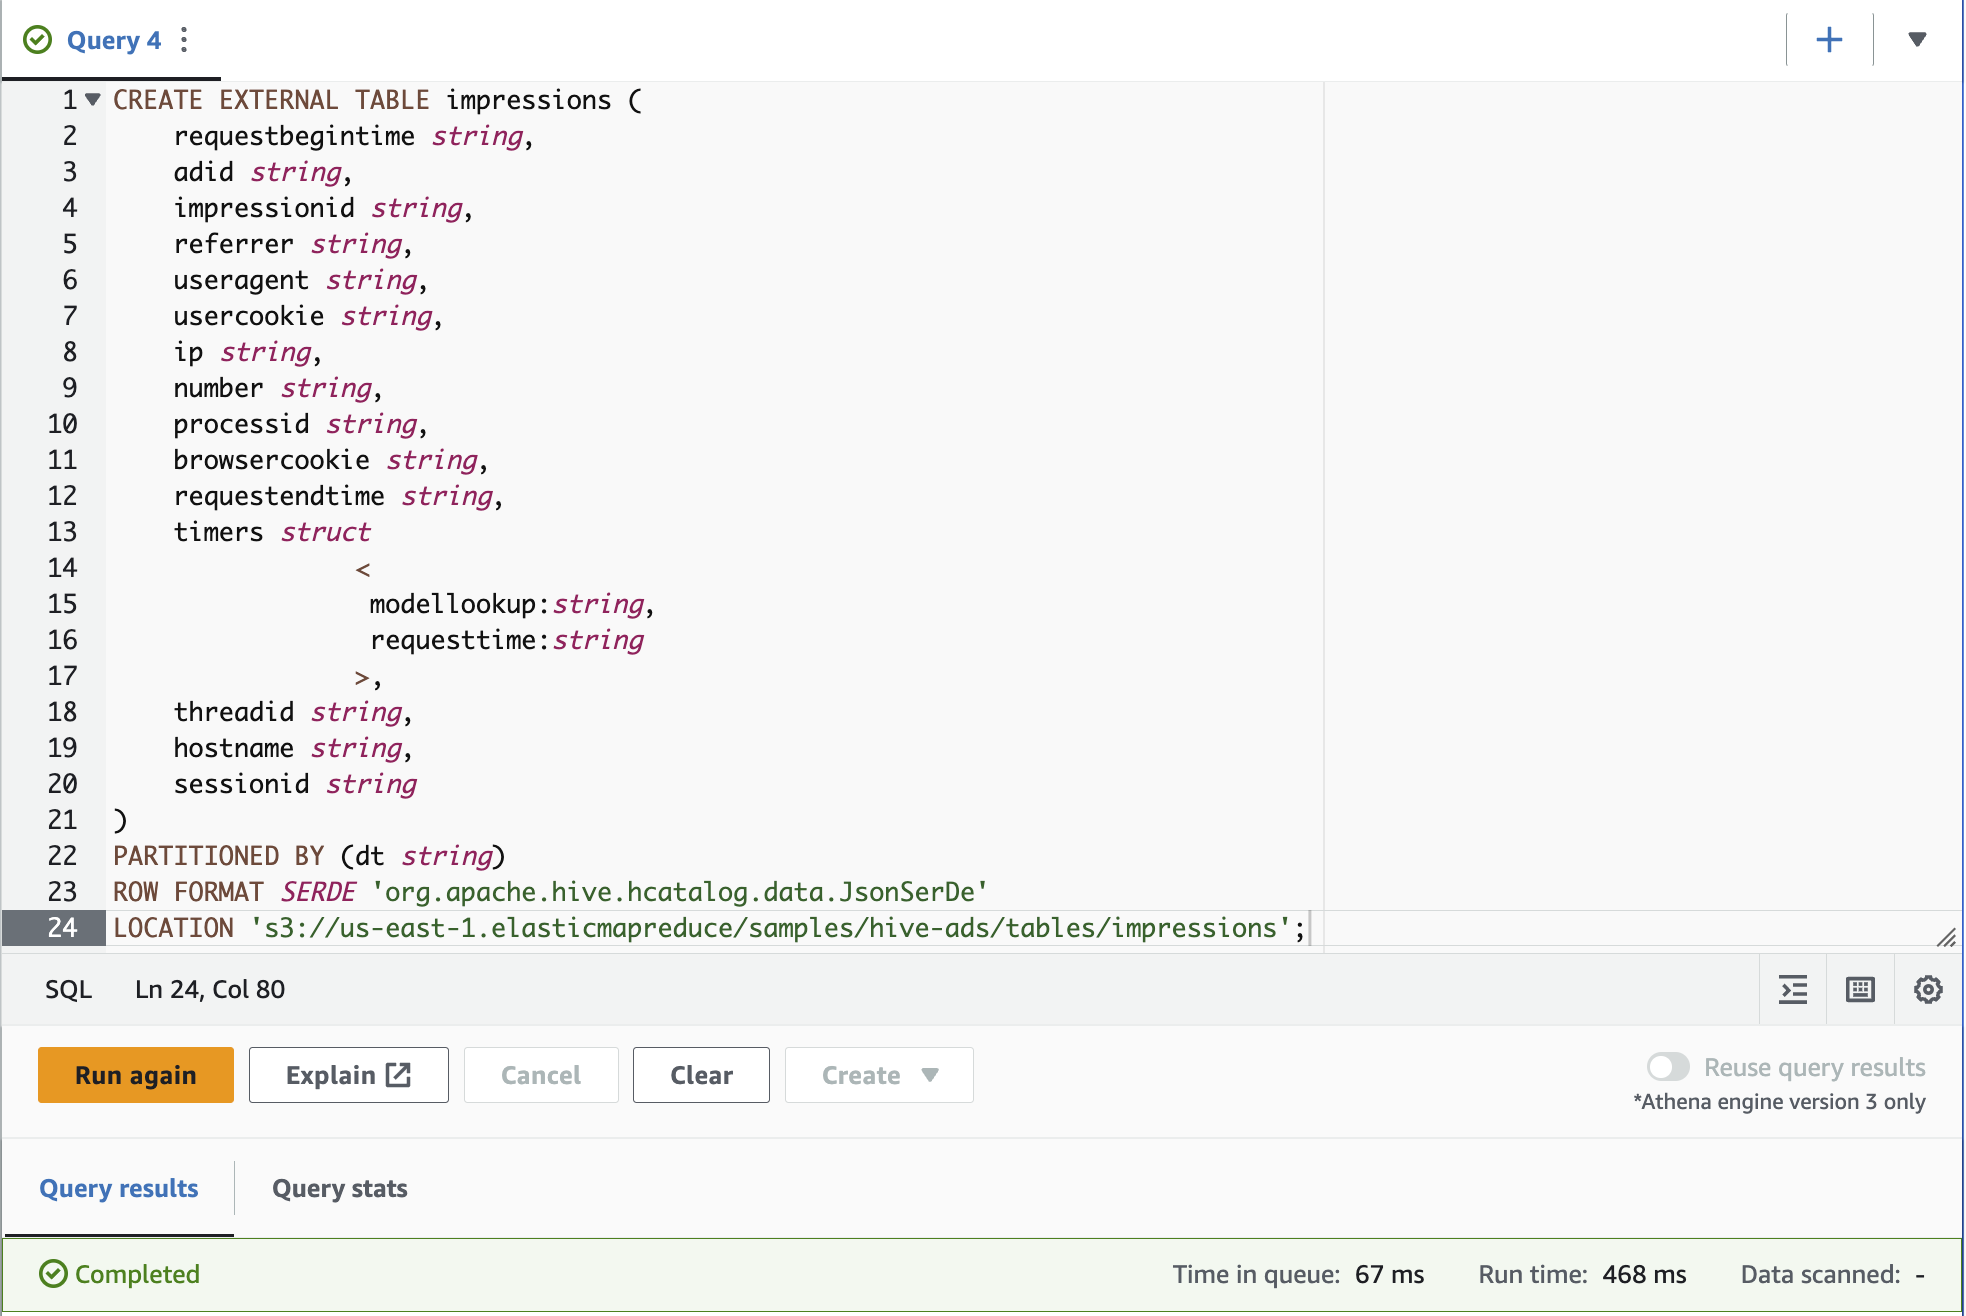Screen dimensions: 1966x1316
Task: Click the Query 4 success checkmark icon
Action: click(x=37, y=40)
